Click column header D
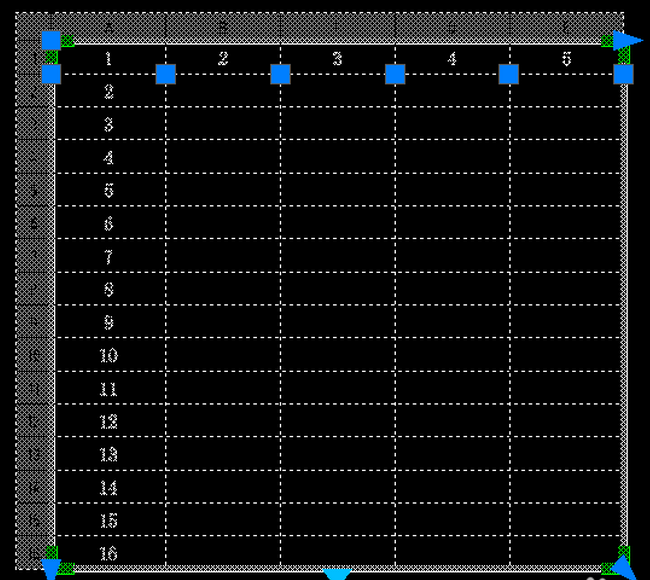This screenshot has width=650, height=580. coord(452,28)
